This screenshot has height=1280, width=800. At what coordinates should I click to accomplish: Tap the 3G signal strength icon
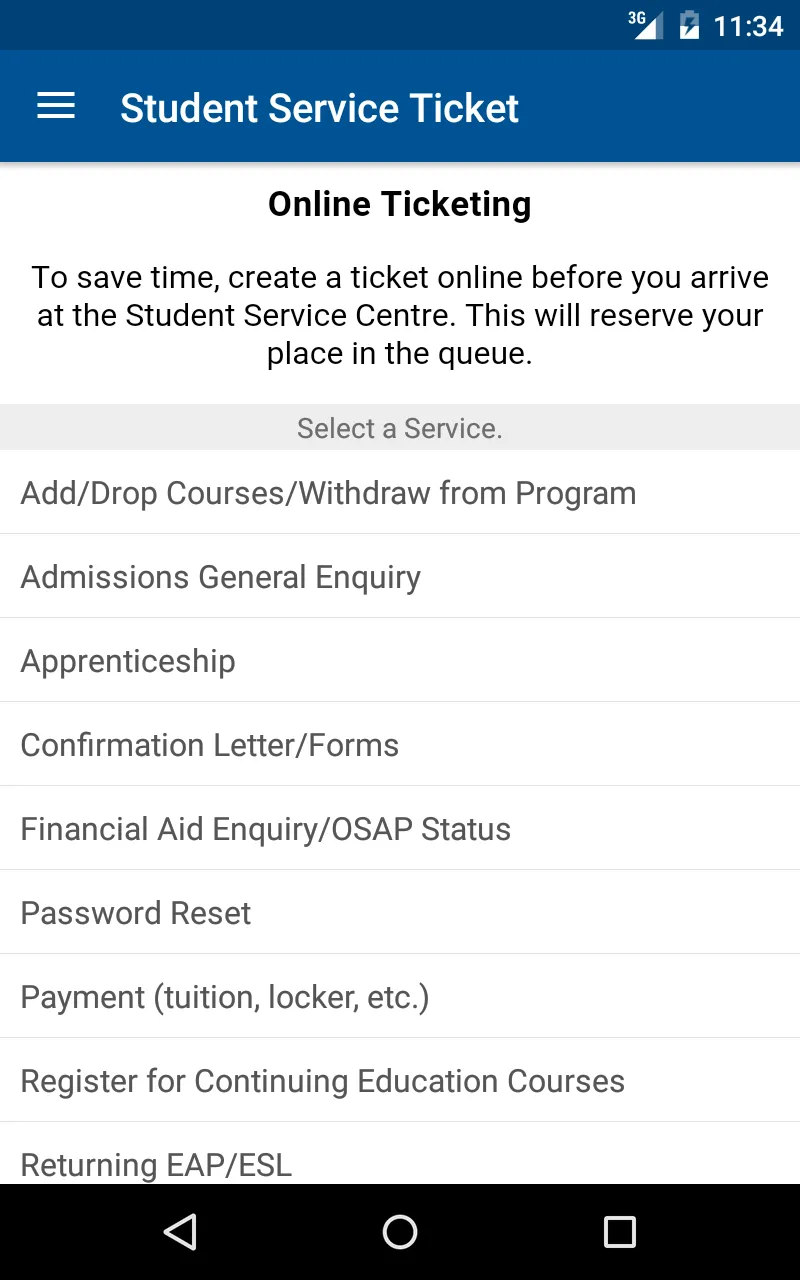click(x=646, y=25)
